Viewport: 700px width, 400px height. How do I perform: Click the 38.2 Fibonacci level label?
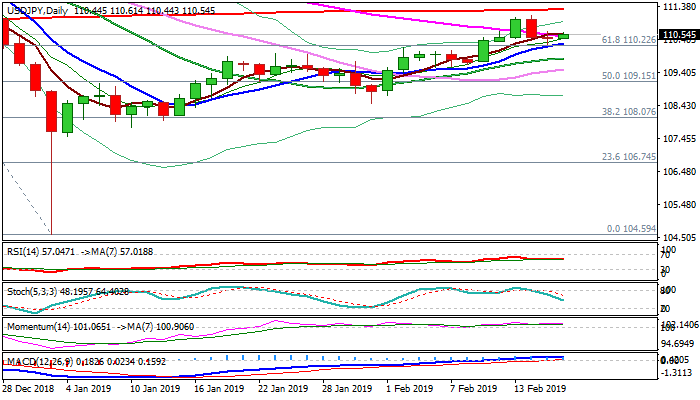coord(630,112)
